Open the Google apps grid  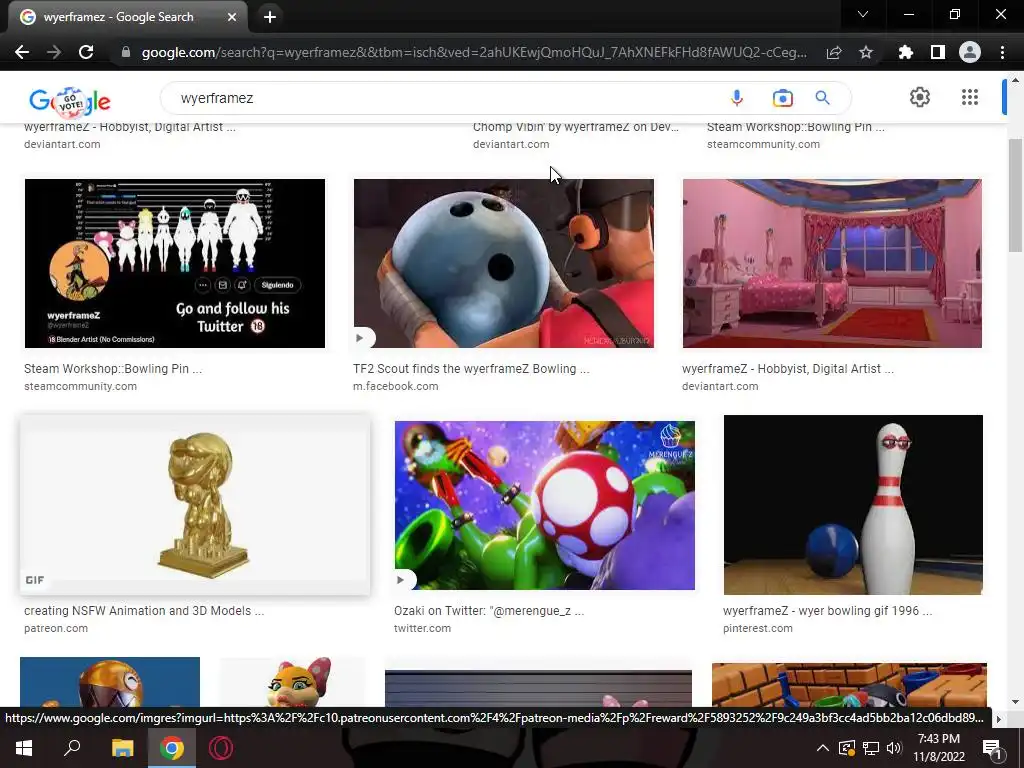point(970,97)
